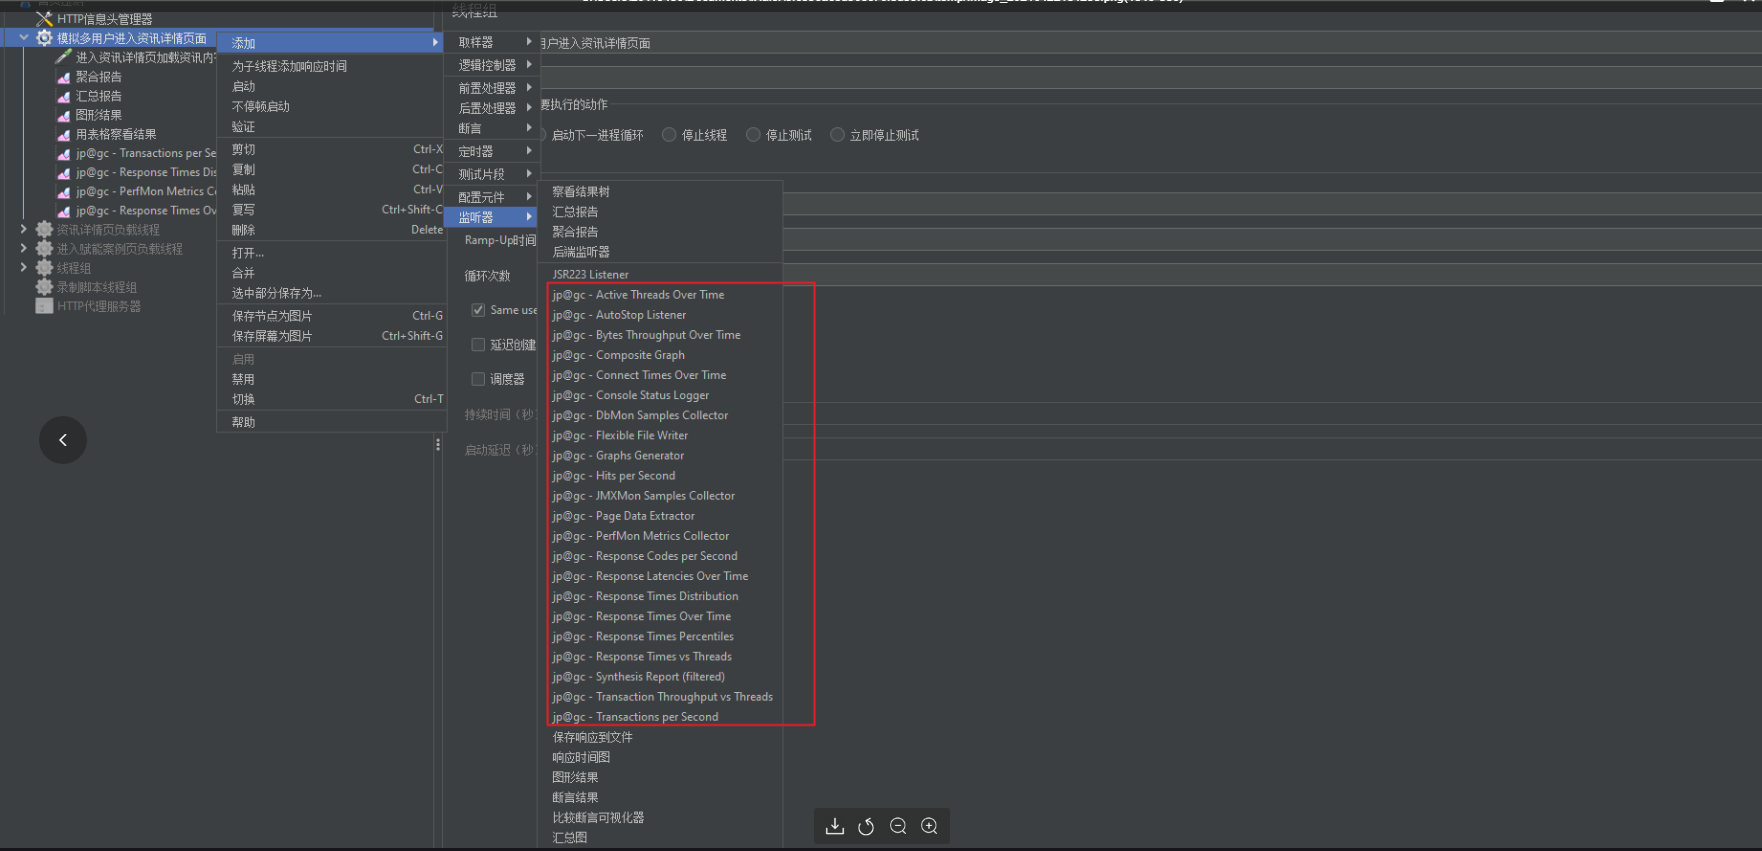This screenshot has height=851, width=1762.
Task: Click the 汇总报告 listener icon in tree
Action: click(64, 96)
